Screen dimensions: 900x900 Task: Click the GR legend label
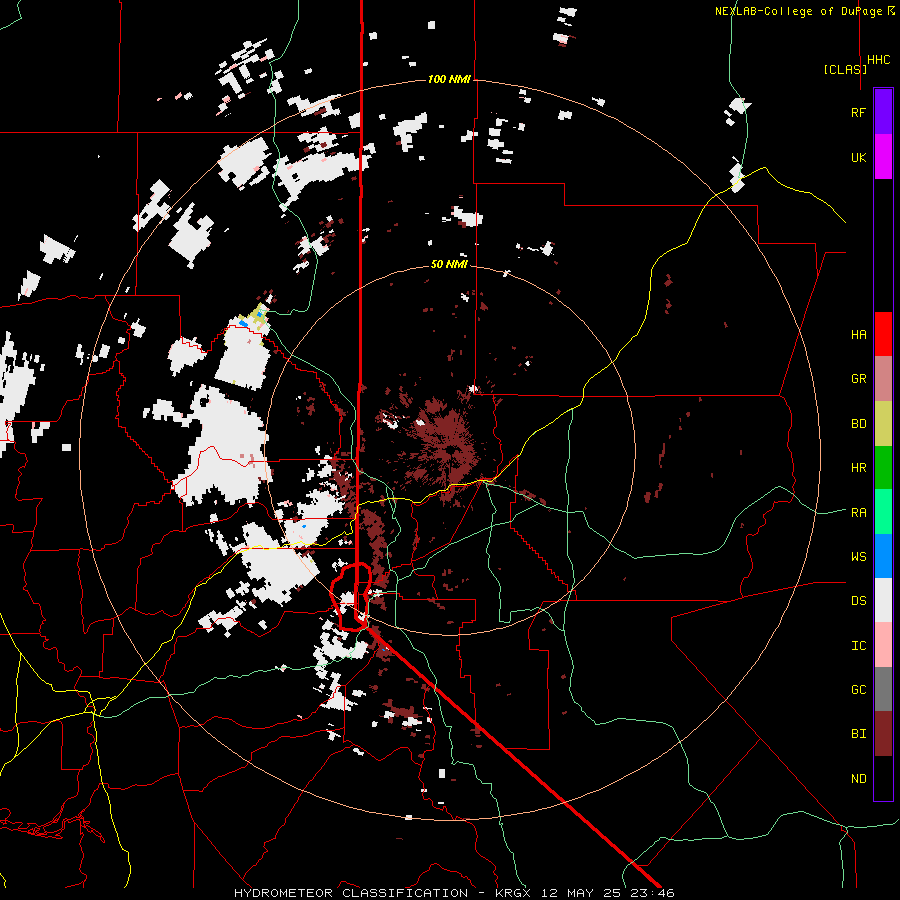point(858,379)
